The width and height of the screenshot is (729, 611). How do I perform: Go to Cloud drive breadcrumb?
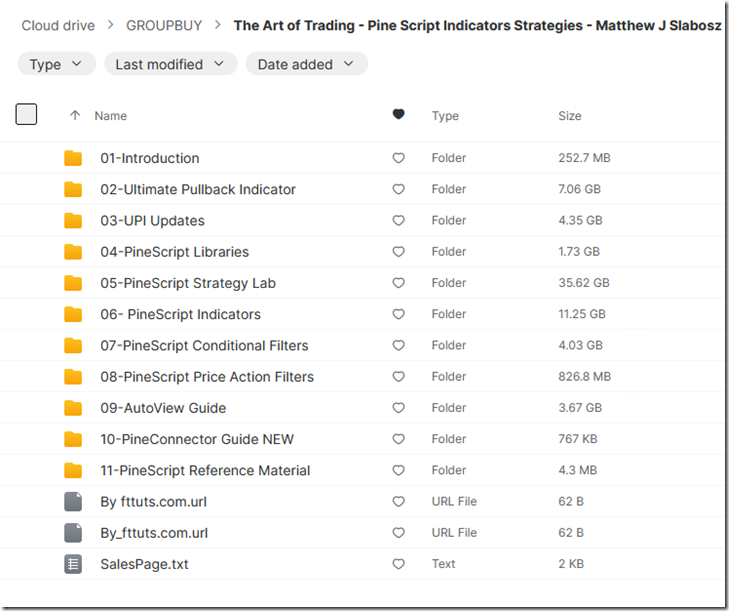pos(58,25)
